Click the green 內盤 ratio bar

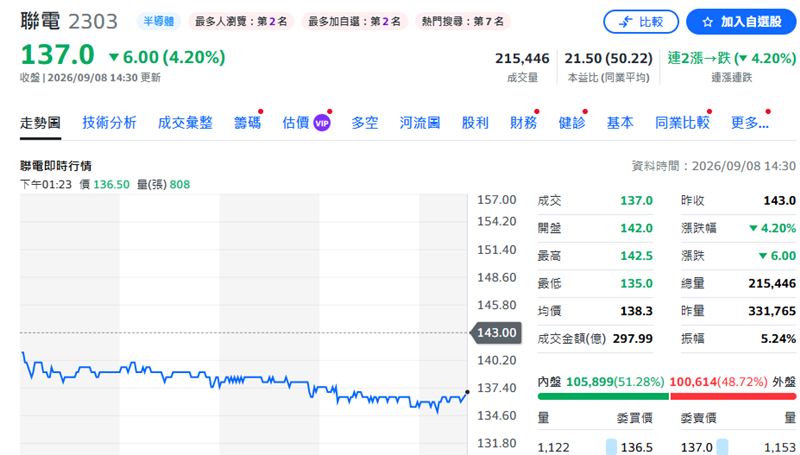603,396
